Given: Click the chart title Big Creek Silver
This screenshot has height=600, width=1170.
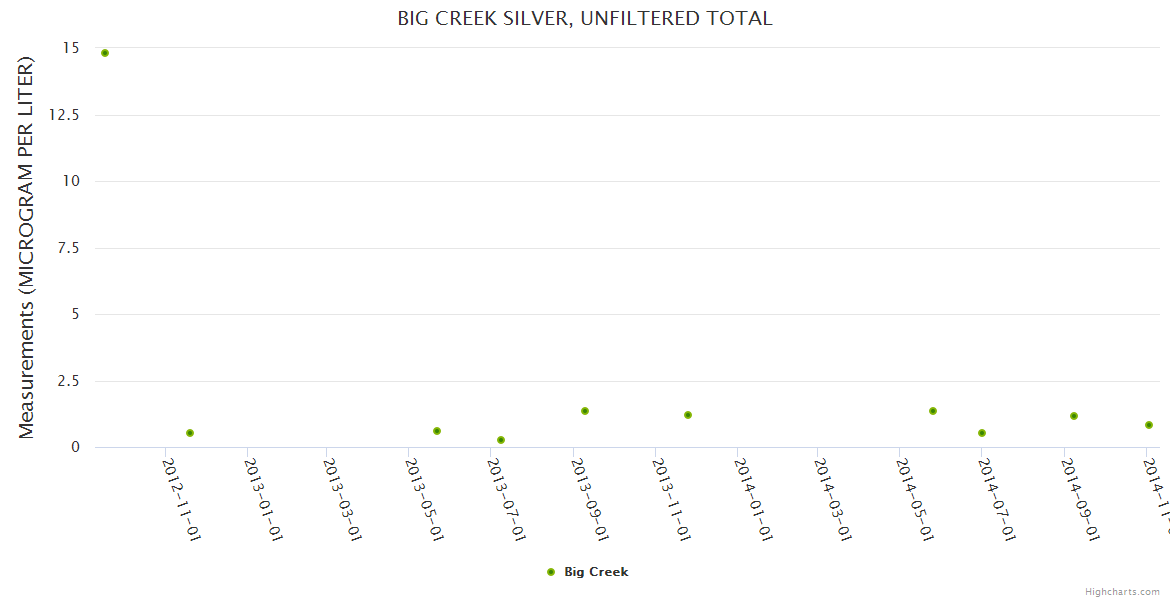Looking at the screenshot, I should coord(585,19).
